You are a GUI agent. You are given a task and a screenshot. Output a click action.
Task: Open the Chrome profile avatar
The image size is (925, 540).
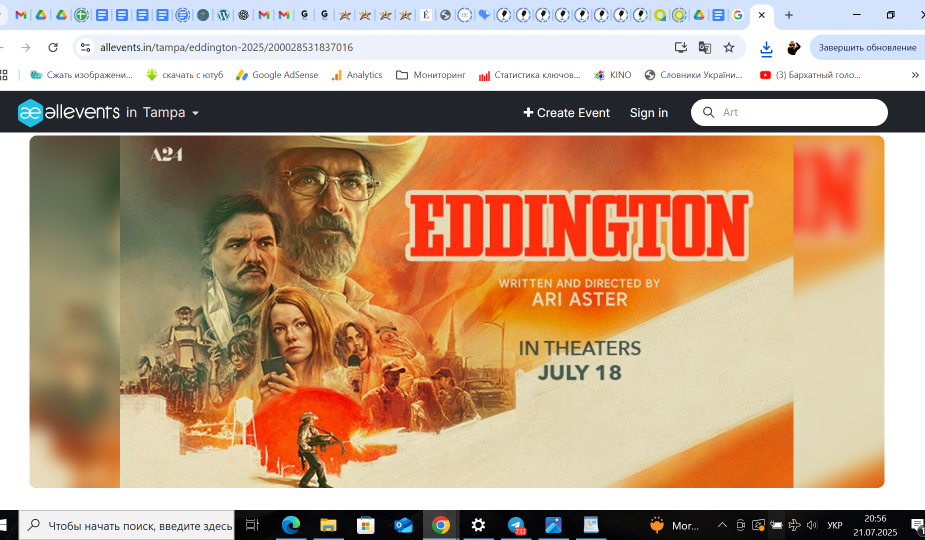pyautogui.click(x=793, y=48)
